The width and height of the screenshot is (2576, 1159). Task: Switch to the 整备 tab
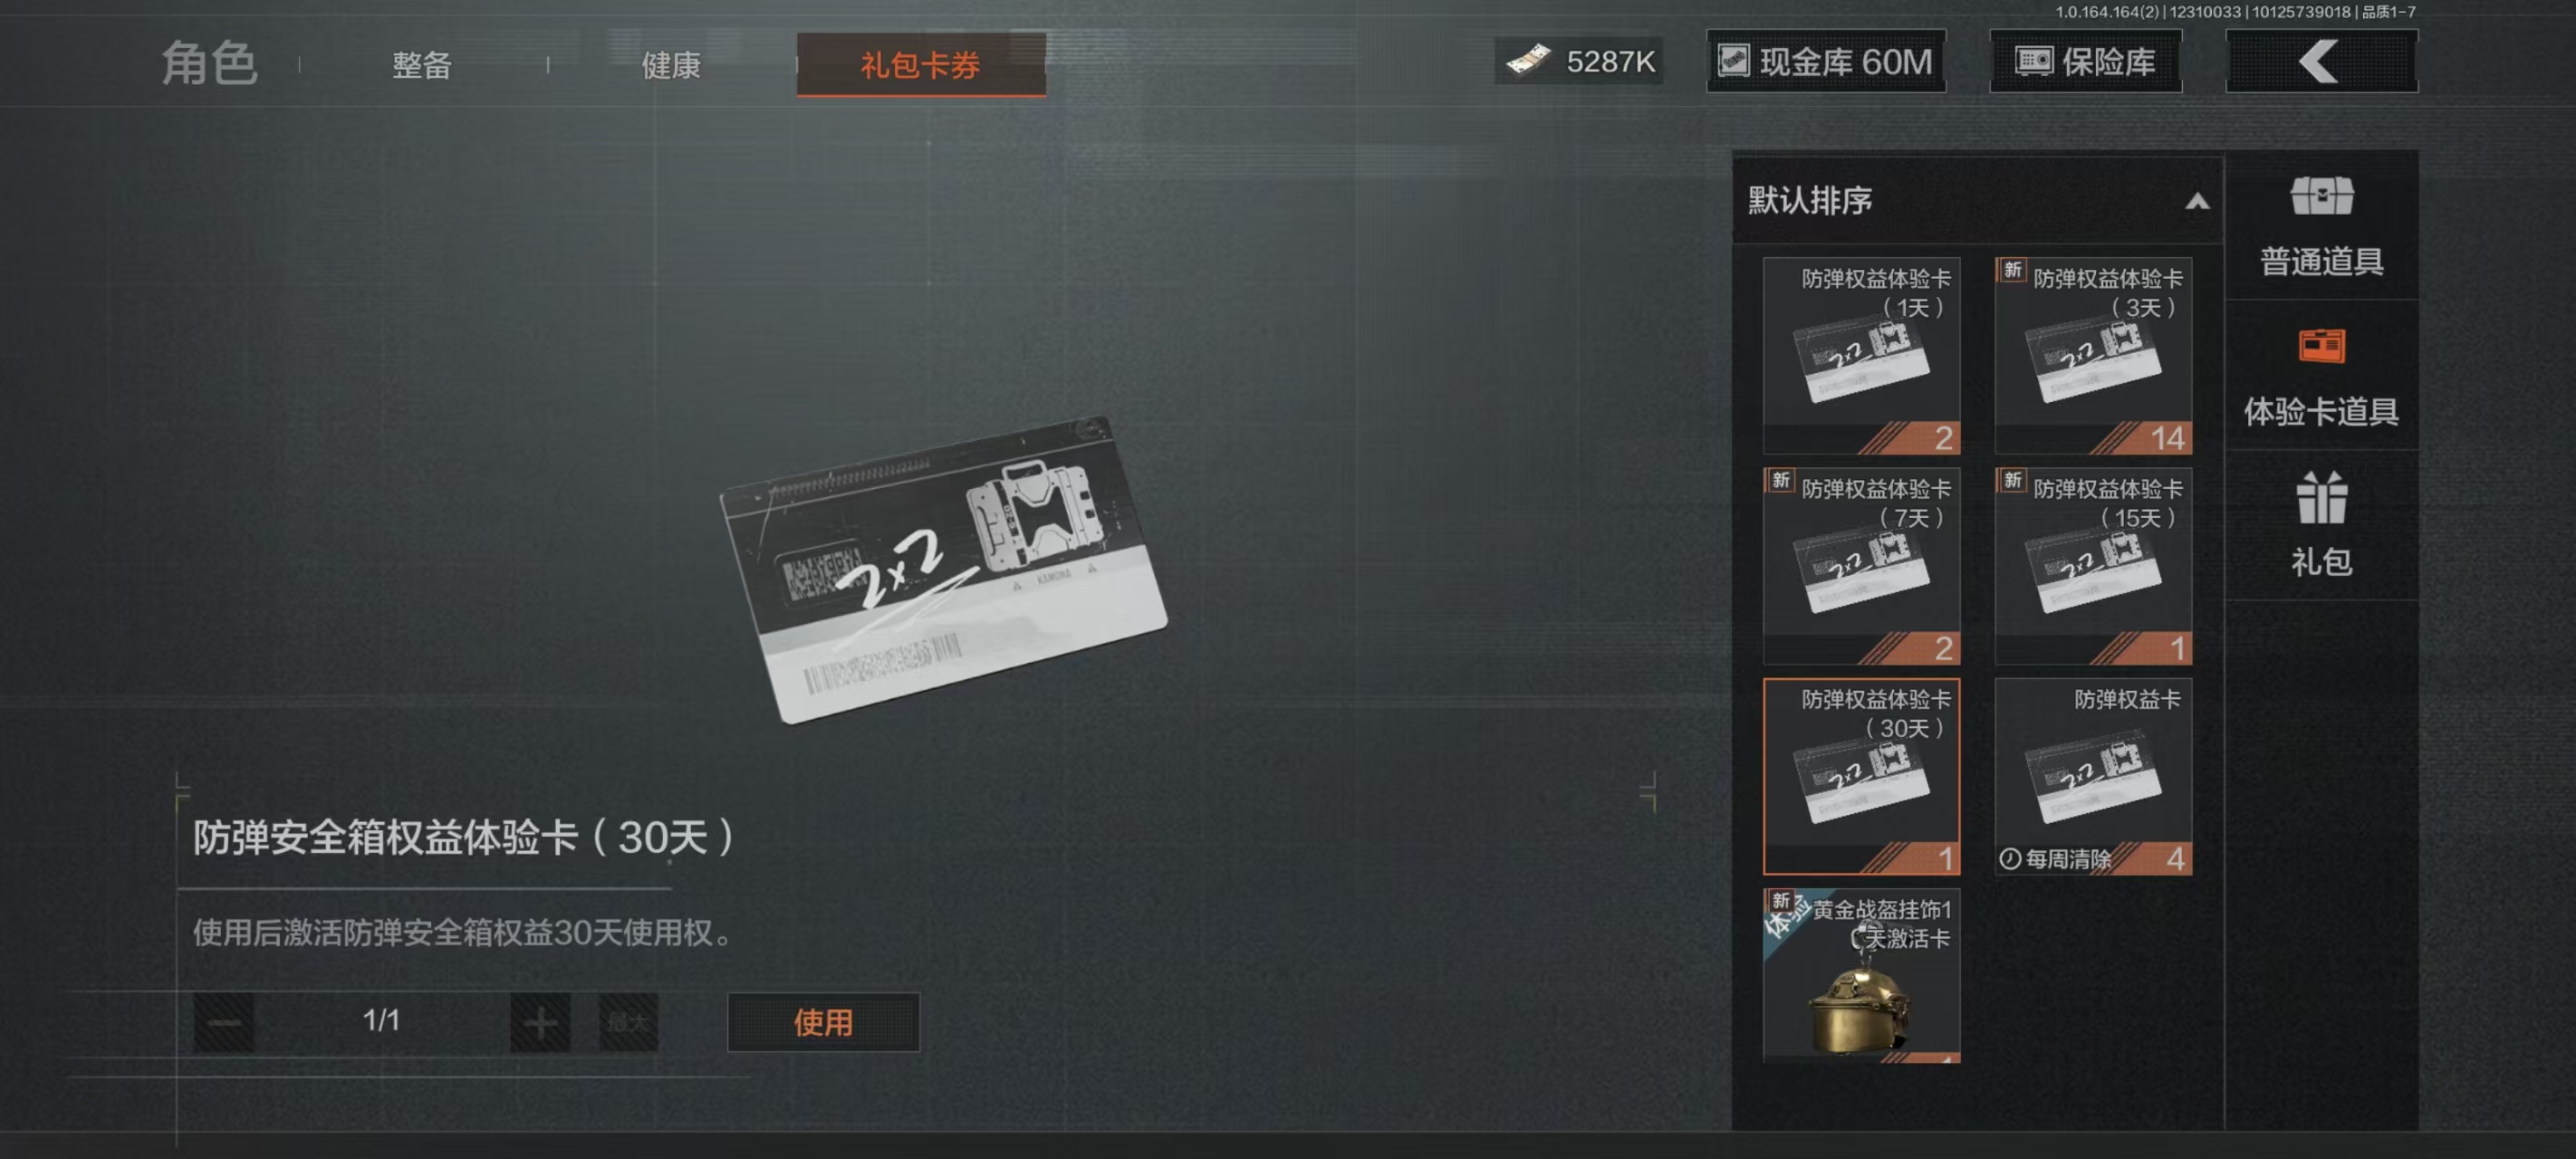pyautogui.click(x=422, y=65)
